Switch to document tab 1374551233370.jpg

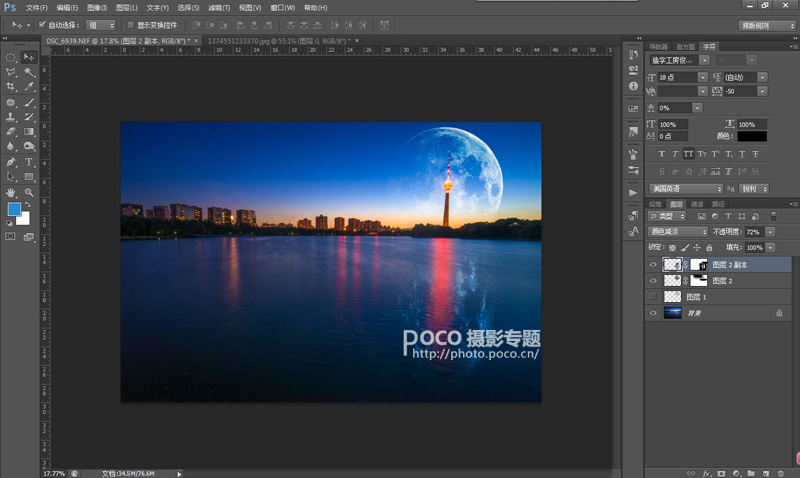279,40
